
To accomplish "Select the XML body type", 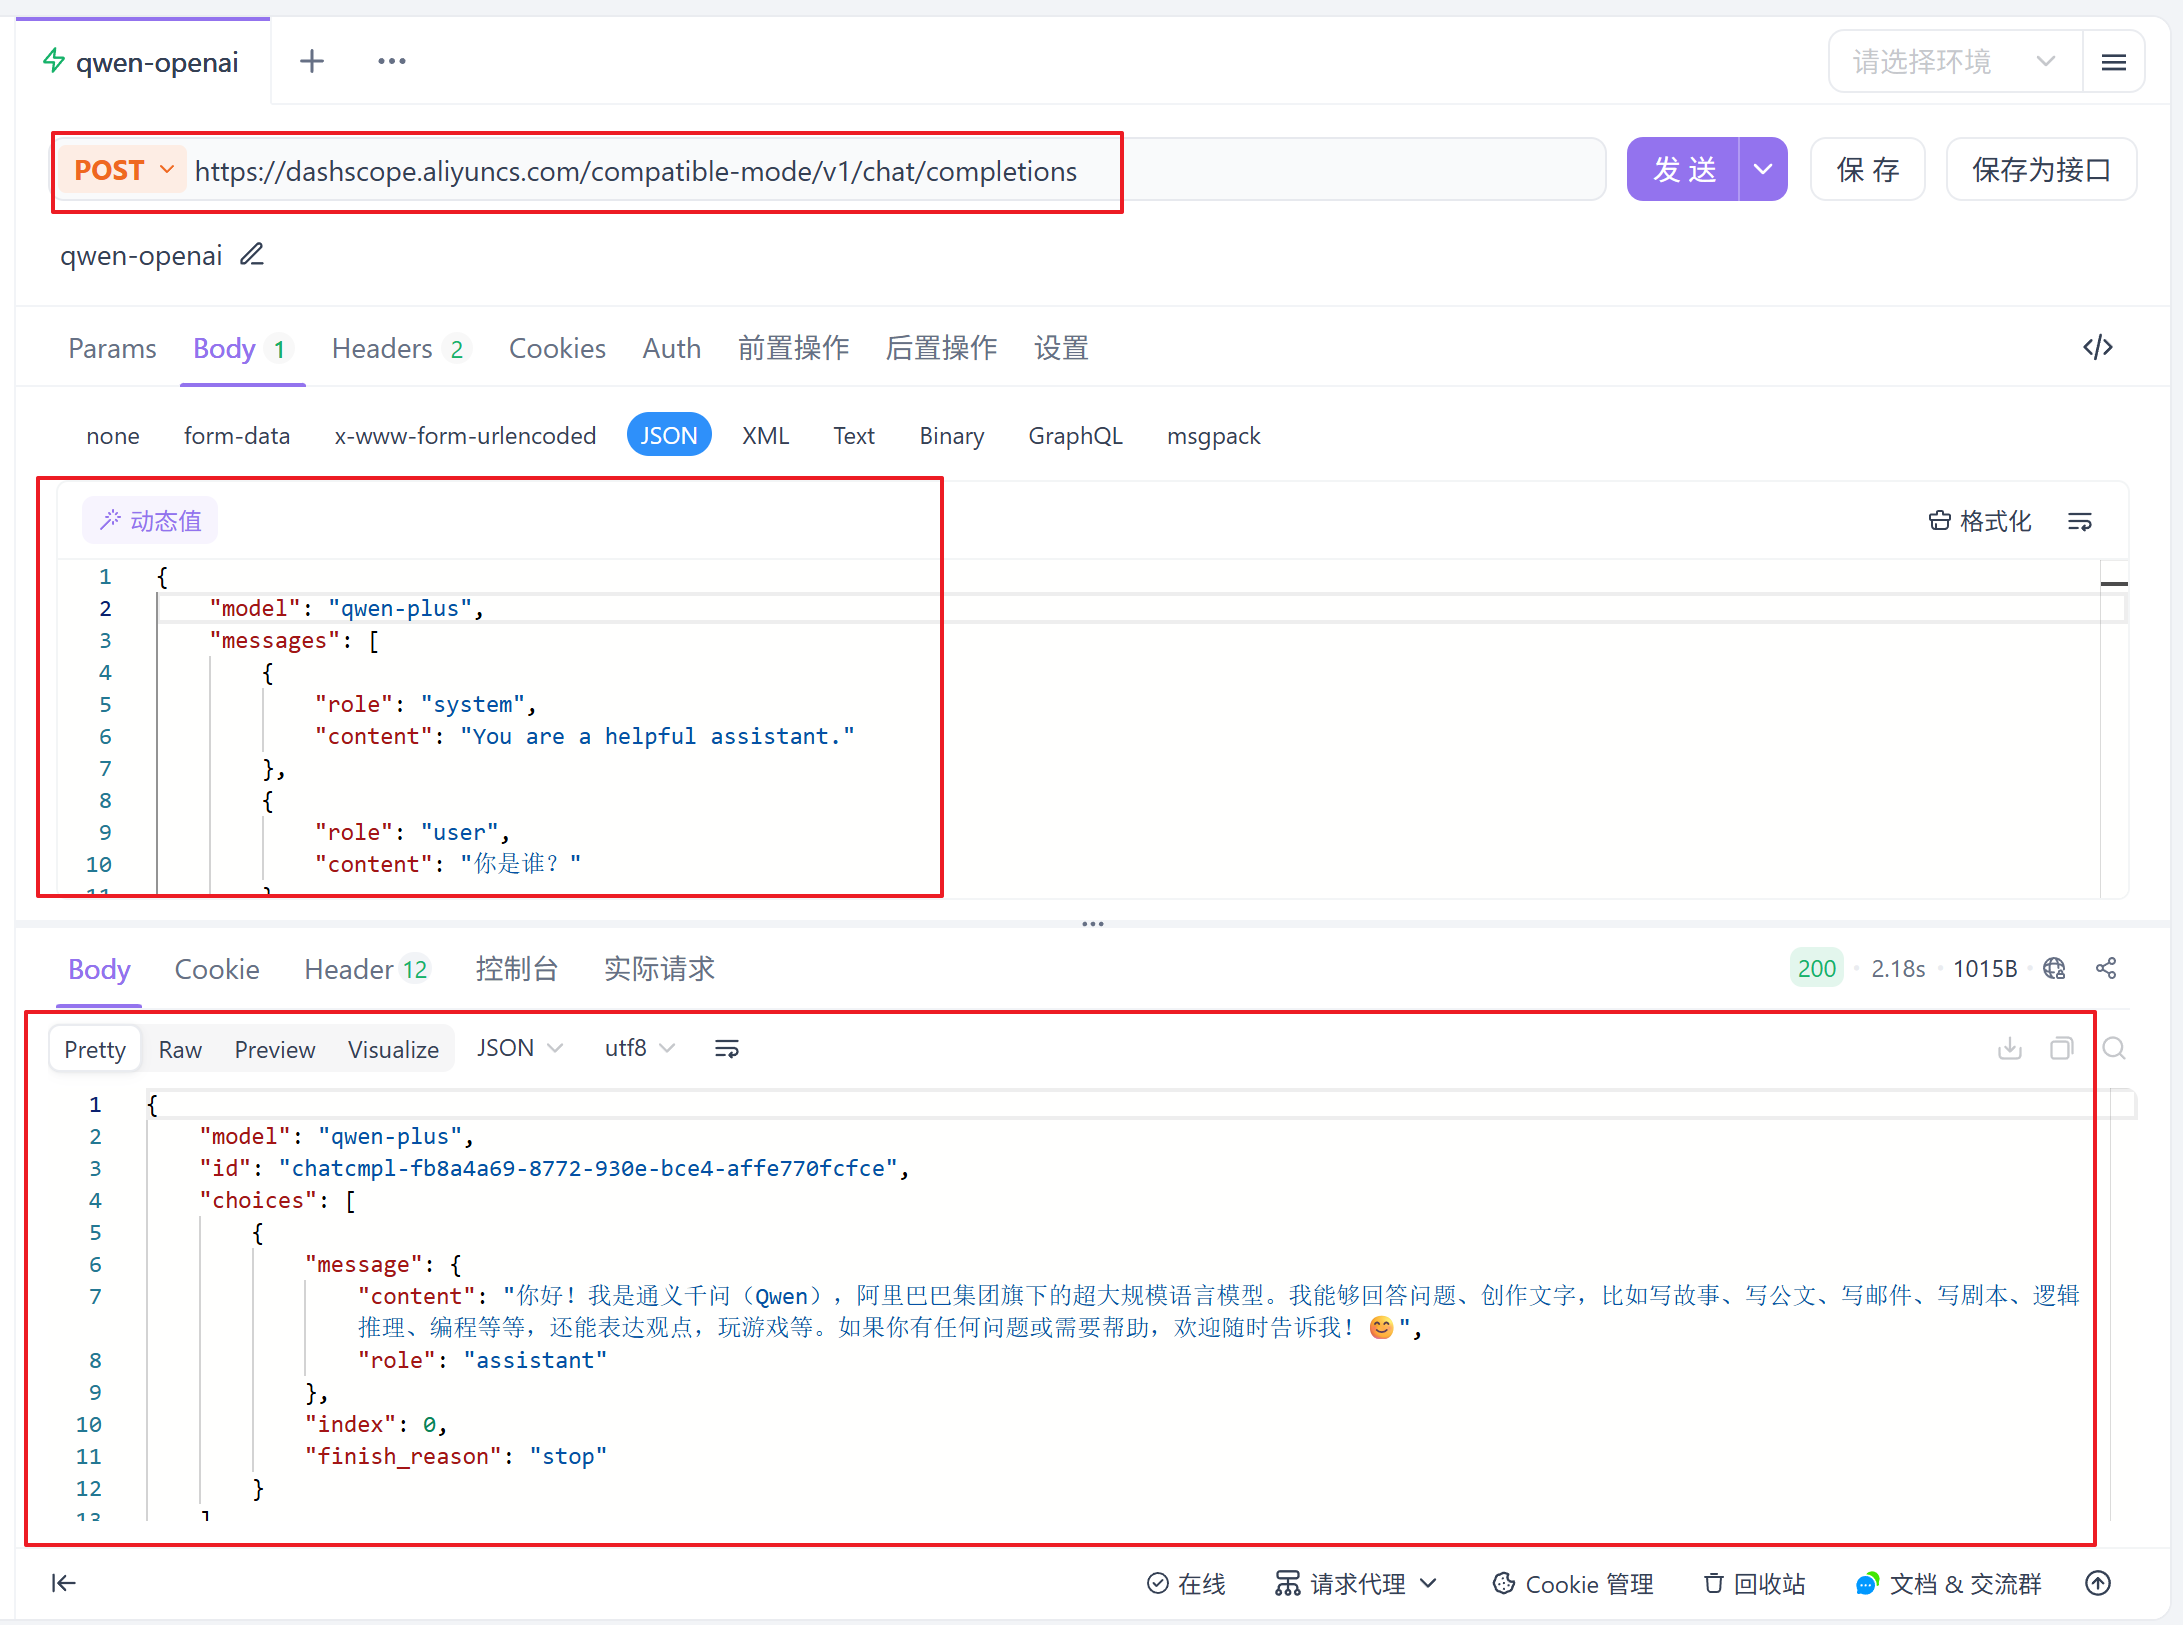I will (765, 436).
